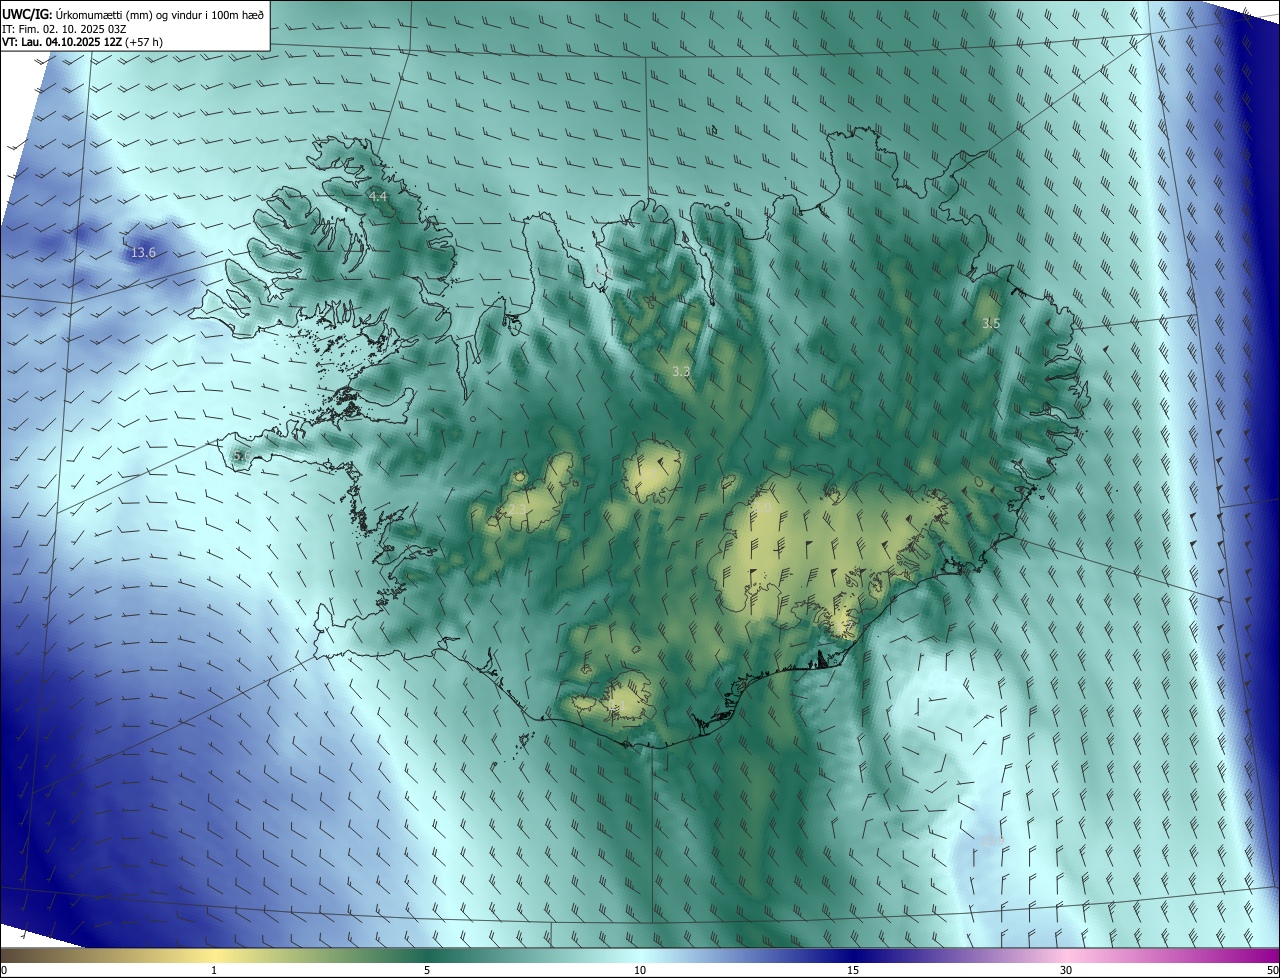Click the colorbar tick label 50
Image resolution: width=1280 pixels, height=978 pixels.
pos(1272,970)
